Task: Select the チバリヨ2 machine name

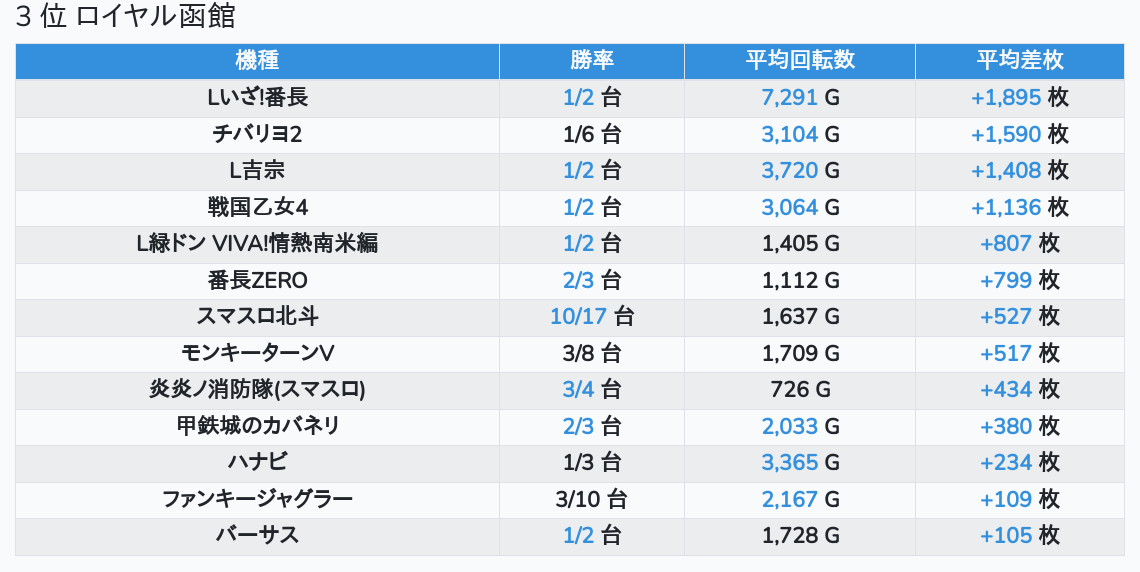Action: click(x=257, y=134)
